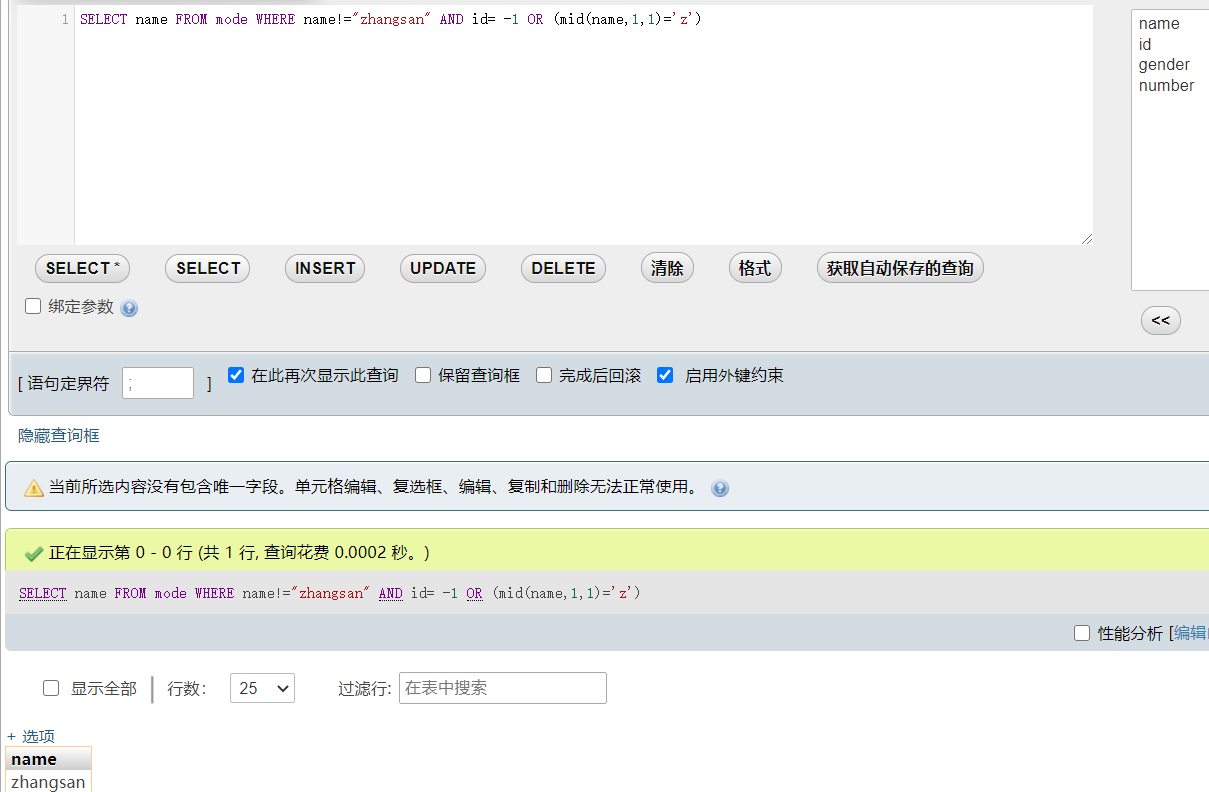Enable the 保留查询框 checkbox

click(423, 375)
